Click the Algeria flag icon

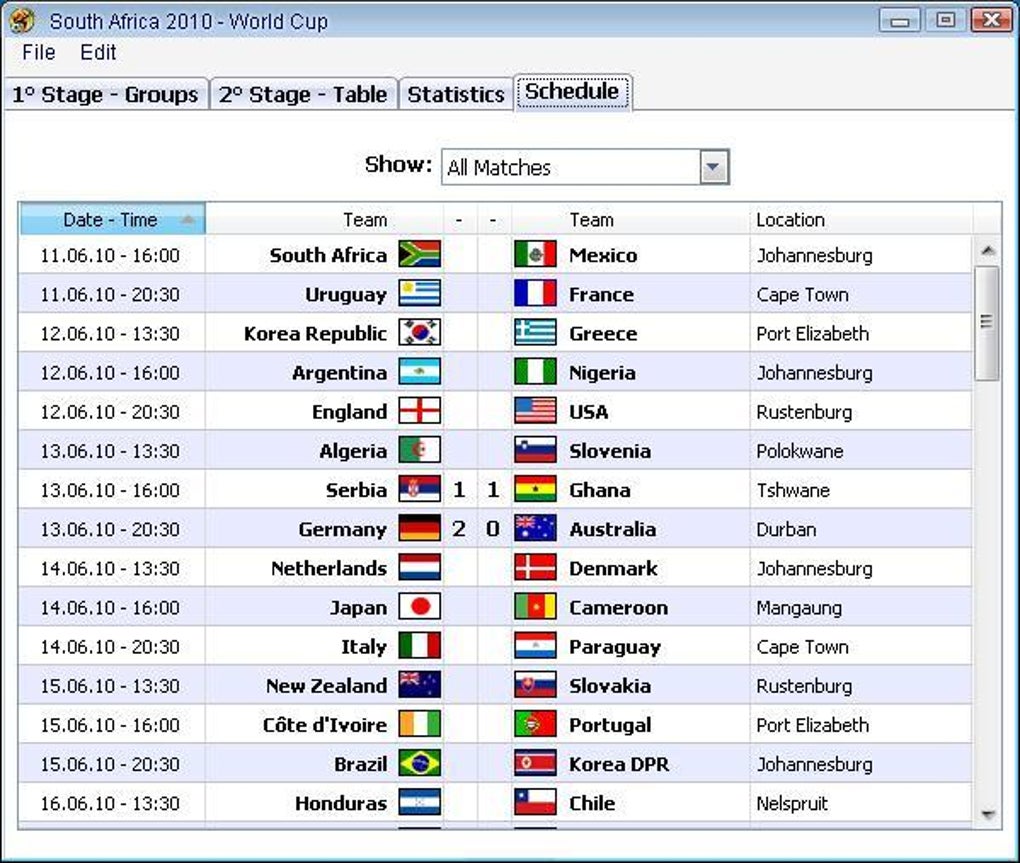click(419, 450)
